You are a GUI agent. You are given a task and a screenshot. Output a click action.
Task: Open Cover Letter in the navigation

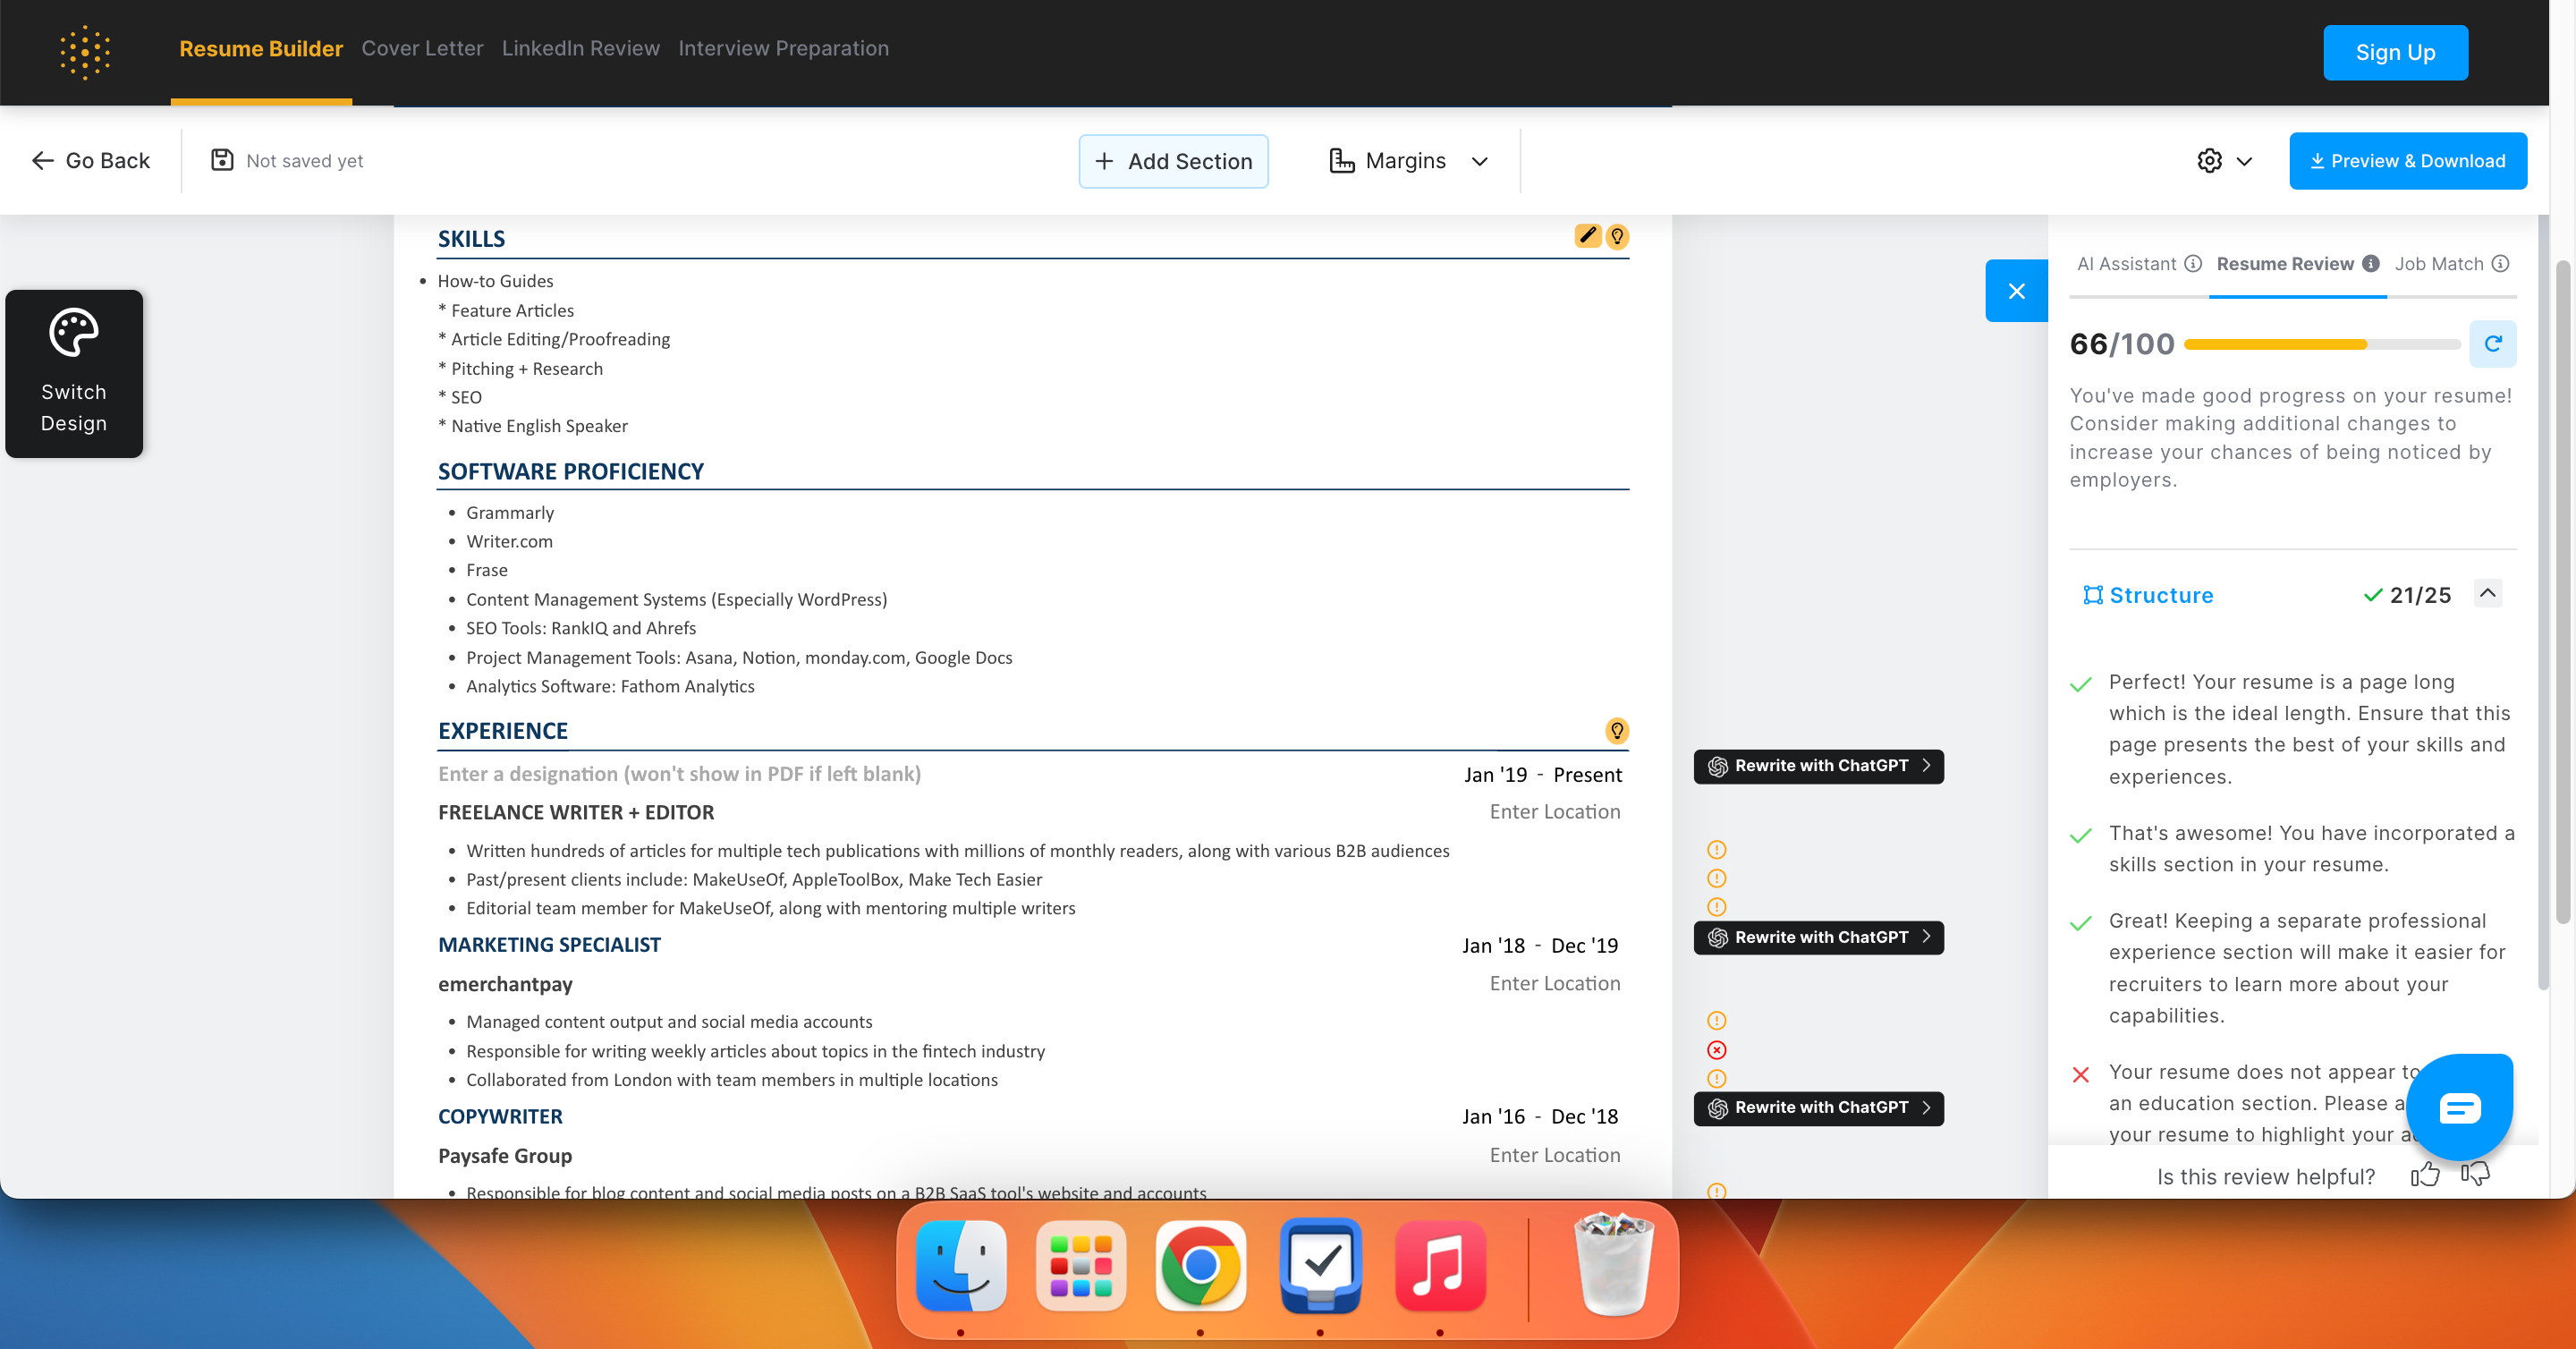point(422,48)
